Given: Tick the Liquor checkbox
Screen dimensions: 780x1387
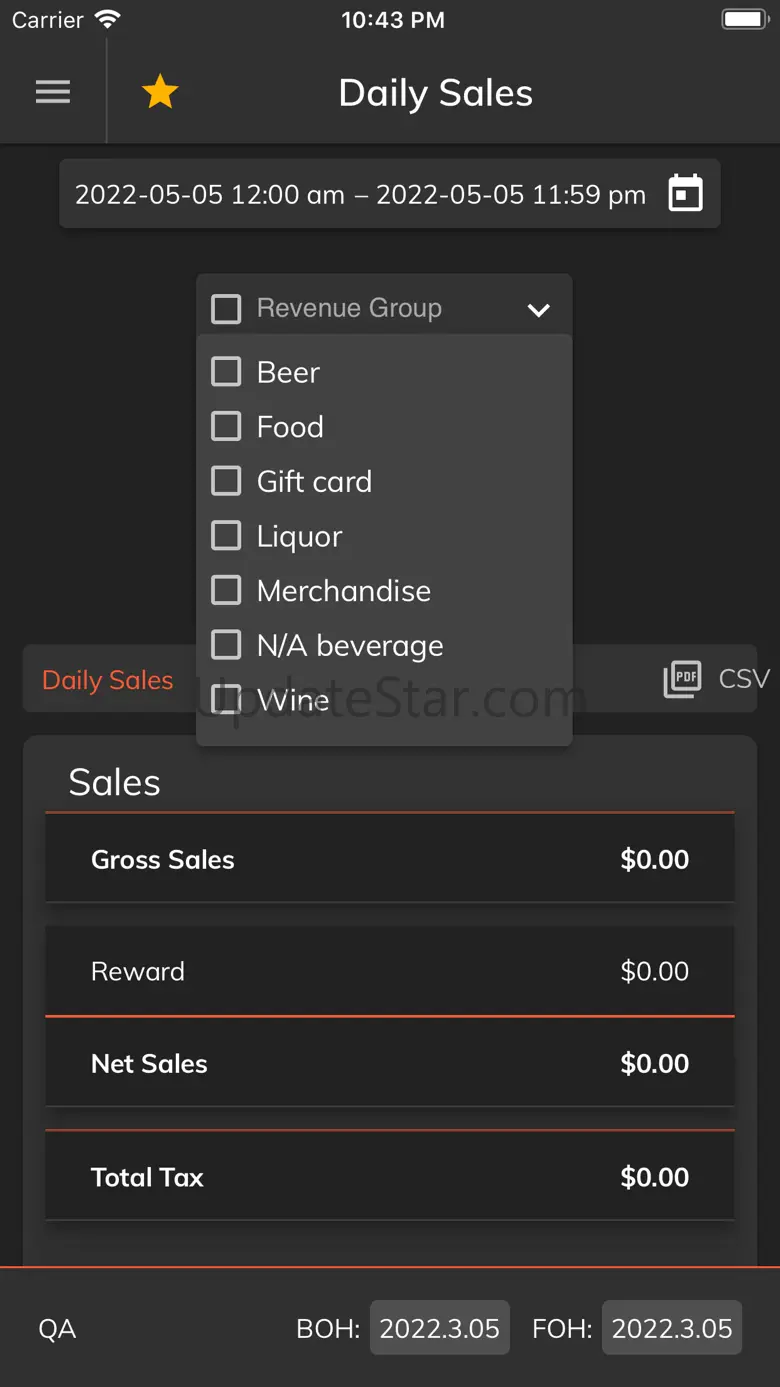Looking at the screenshot, I should point(227,536).
